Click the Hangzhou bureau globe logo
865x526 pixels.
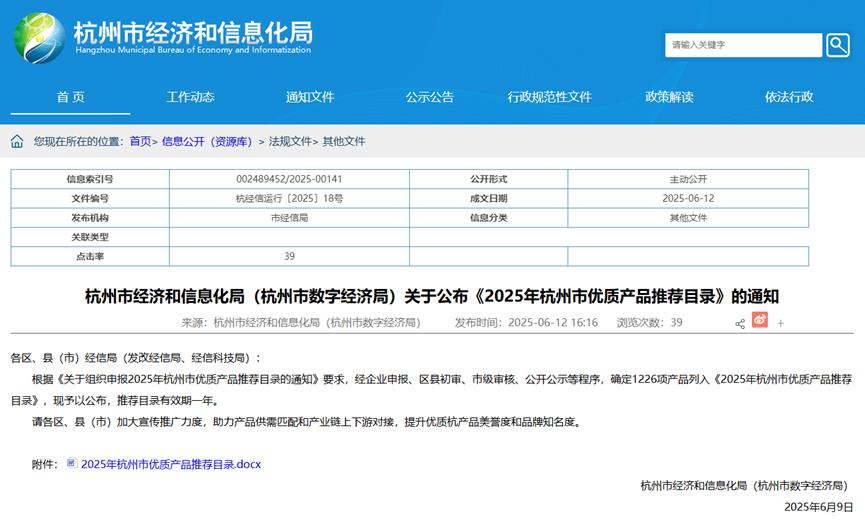pyautogui.click(x=39, y=39)
